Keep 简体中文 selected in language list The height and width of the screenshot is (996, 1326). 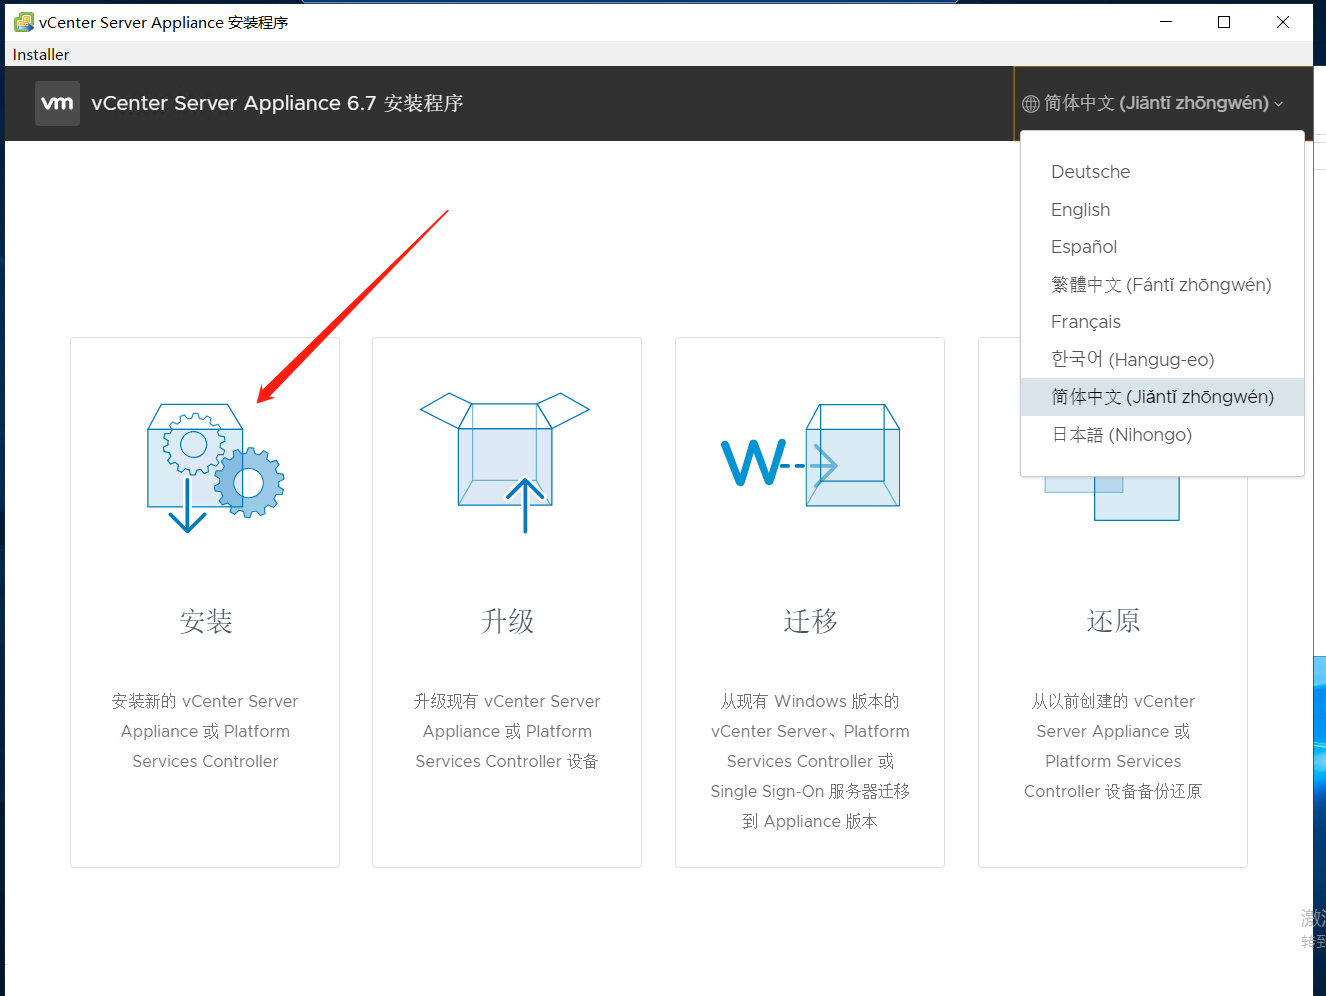1162,396
